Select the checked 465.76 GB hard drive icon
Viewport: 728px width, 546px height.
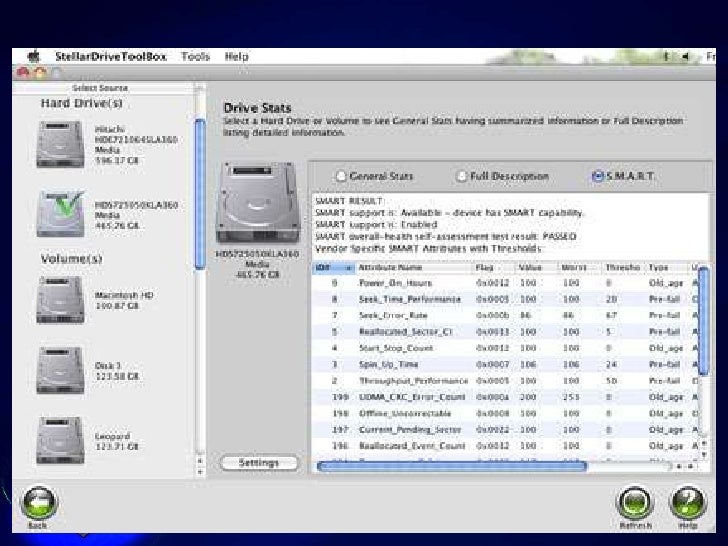[x=60, y=214]
